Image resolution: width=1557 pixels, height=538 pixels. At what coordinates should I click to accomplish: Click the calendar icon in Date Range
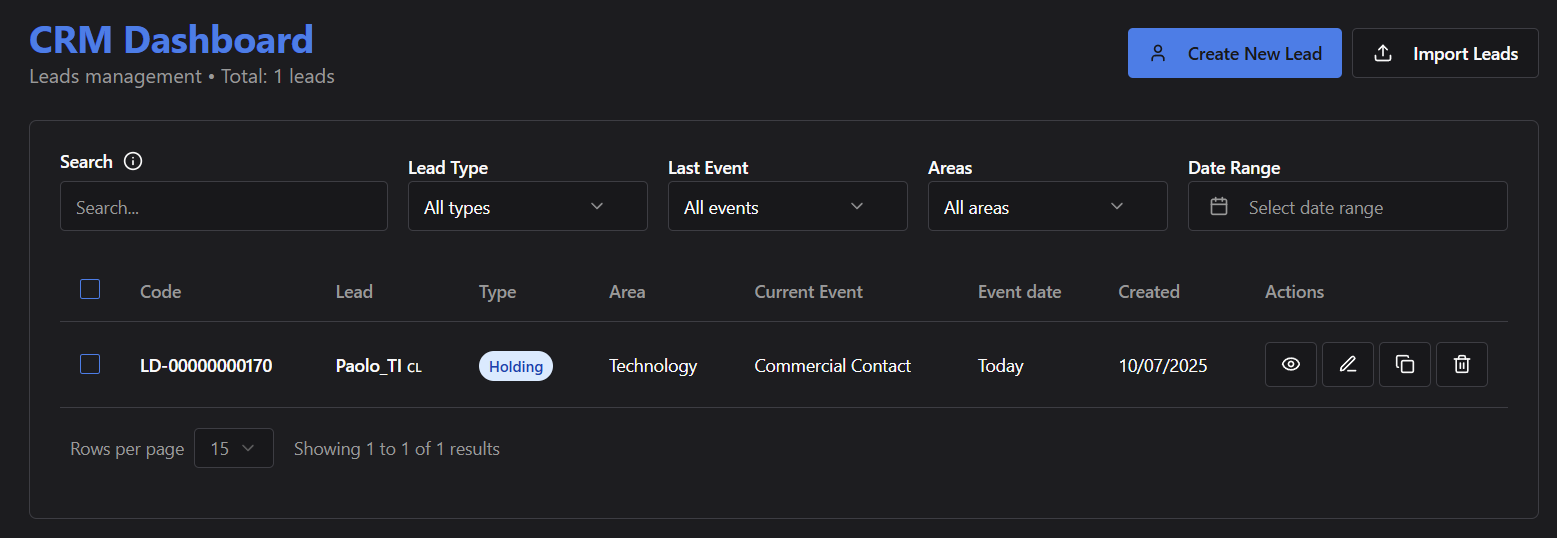pos(1218,207)
